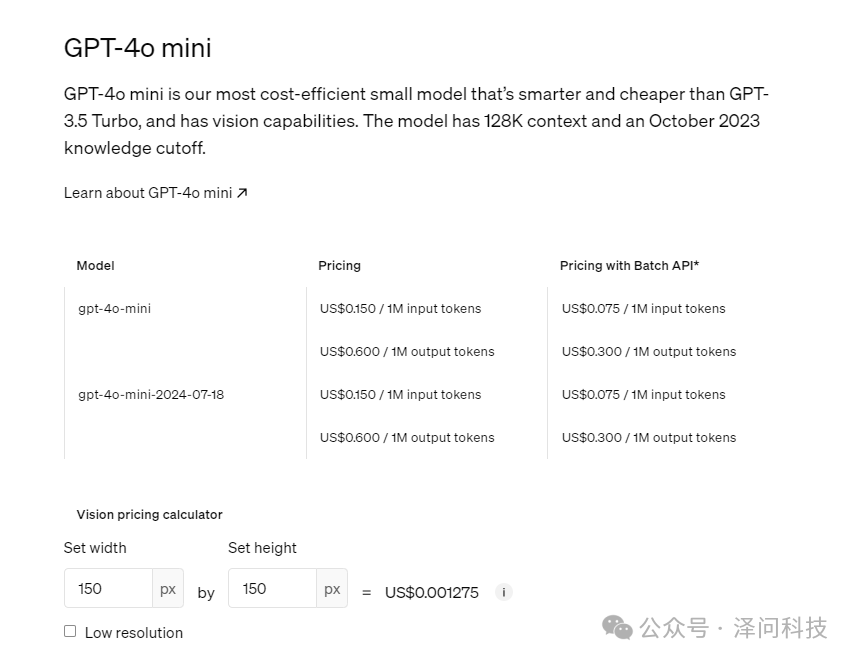The width and height of the screenshot is (855, 662).
Task: Click the px unit beside the height field
Action: (332, 589)
